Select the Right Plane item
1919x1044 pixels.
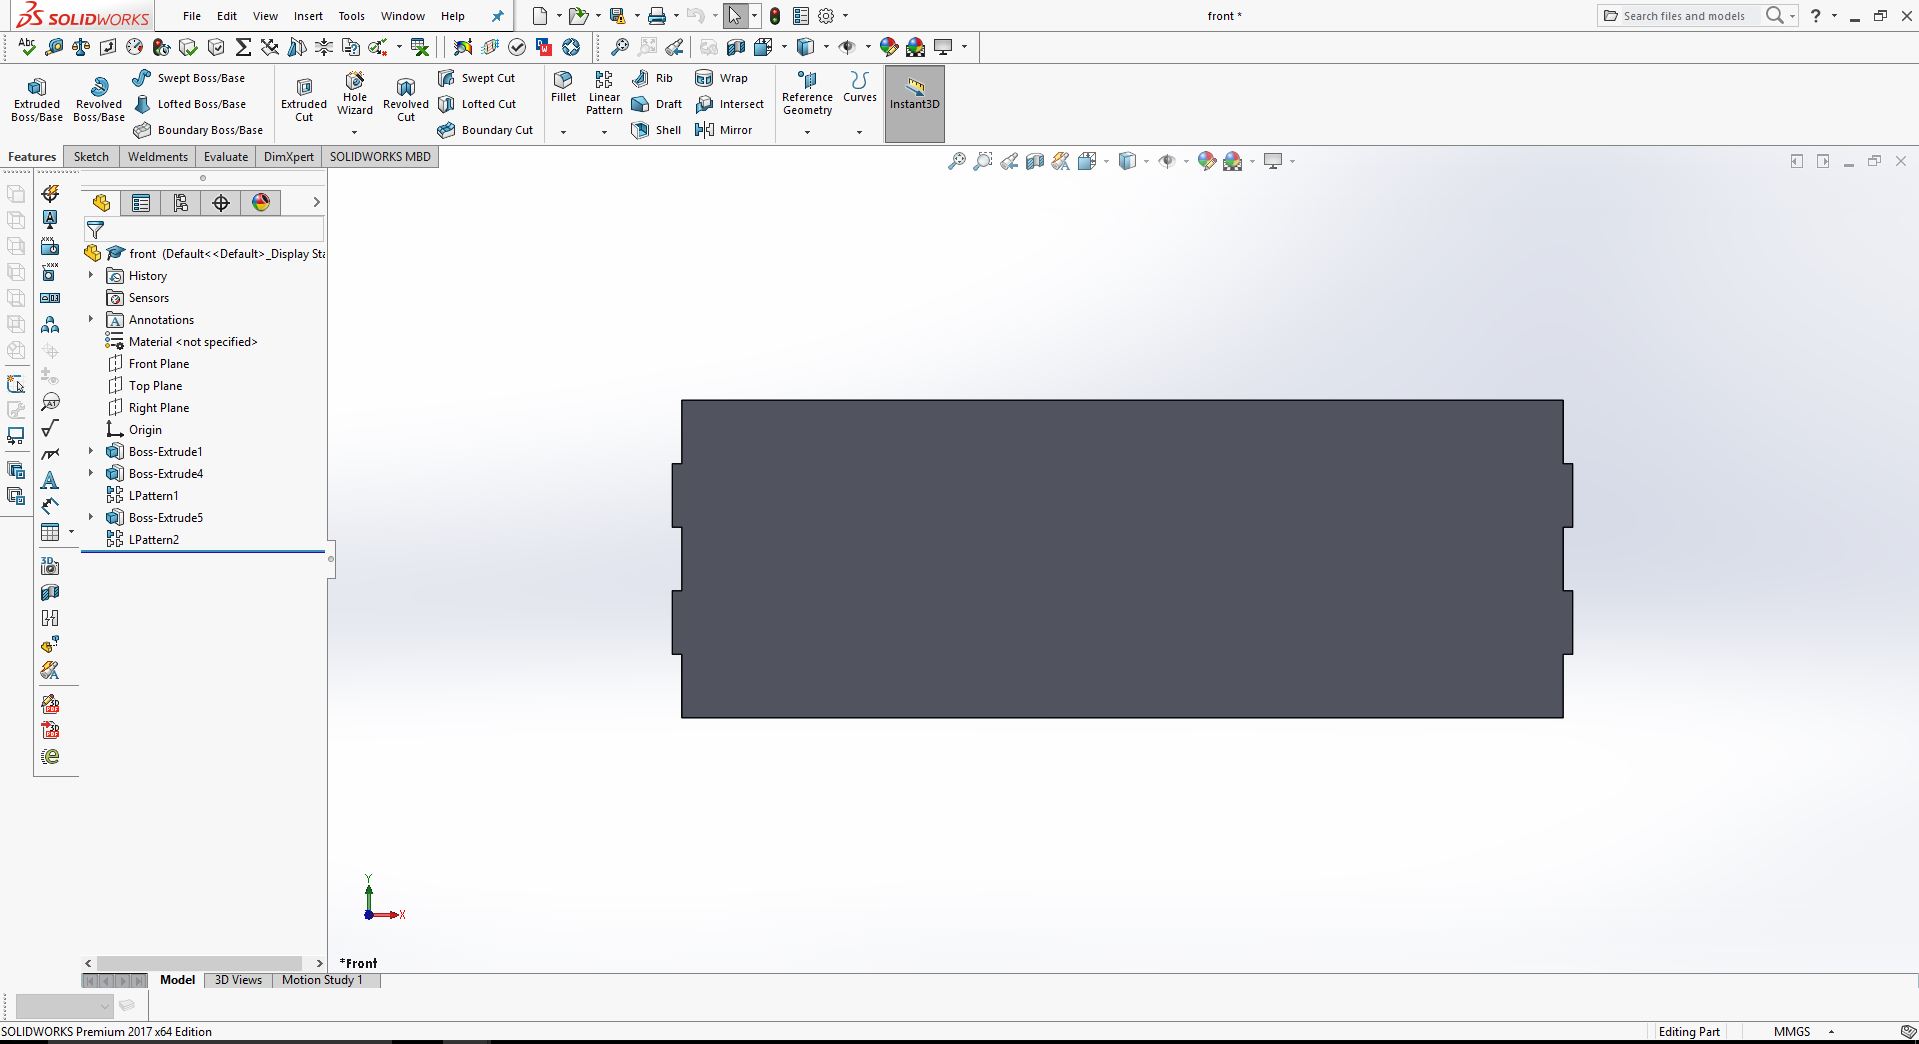(x=147, y=408)
